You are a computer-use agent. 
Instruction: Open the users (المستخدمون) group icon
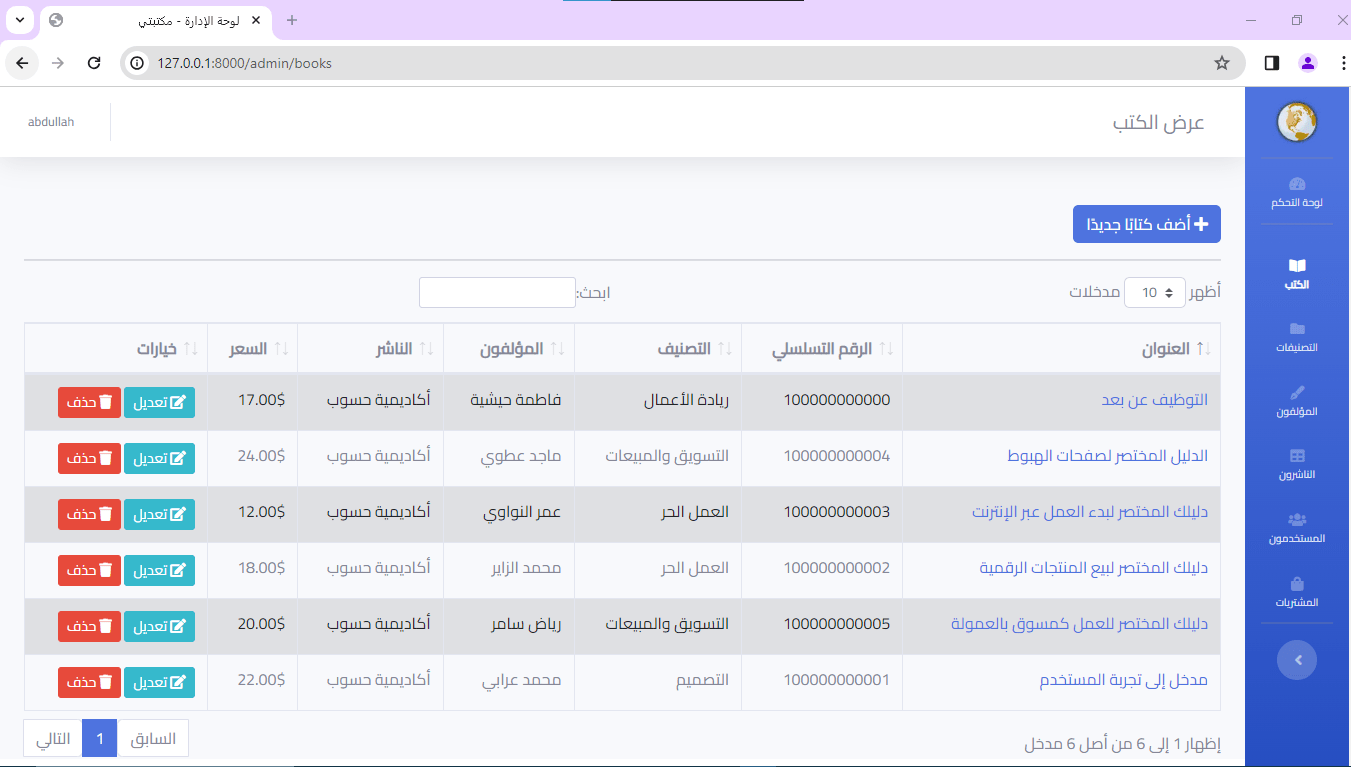pos(1297,520)
